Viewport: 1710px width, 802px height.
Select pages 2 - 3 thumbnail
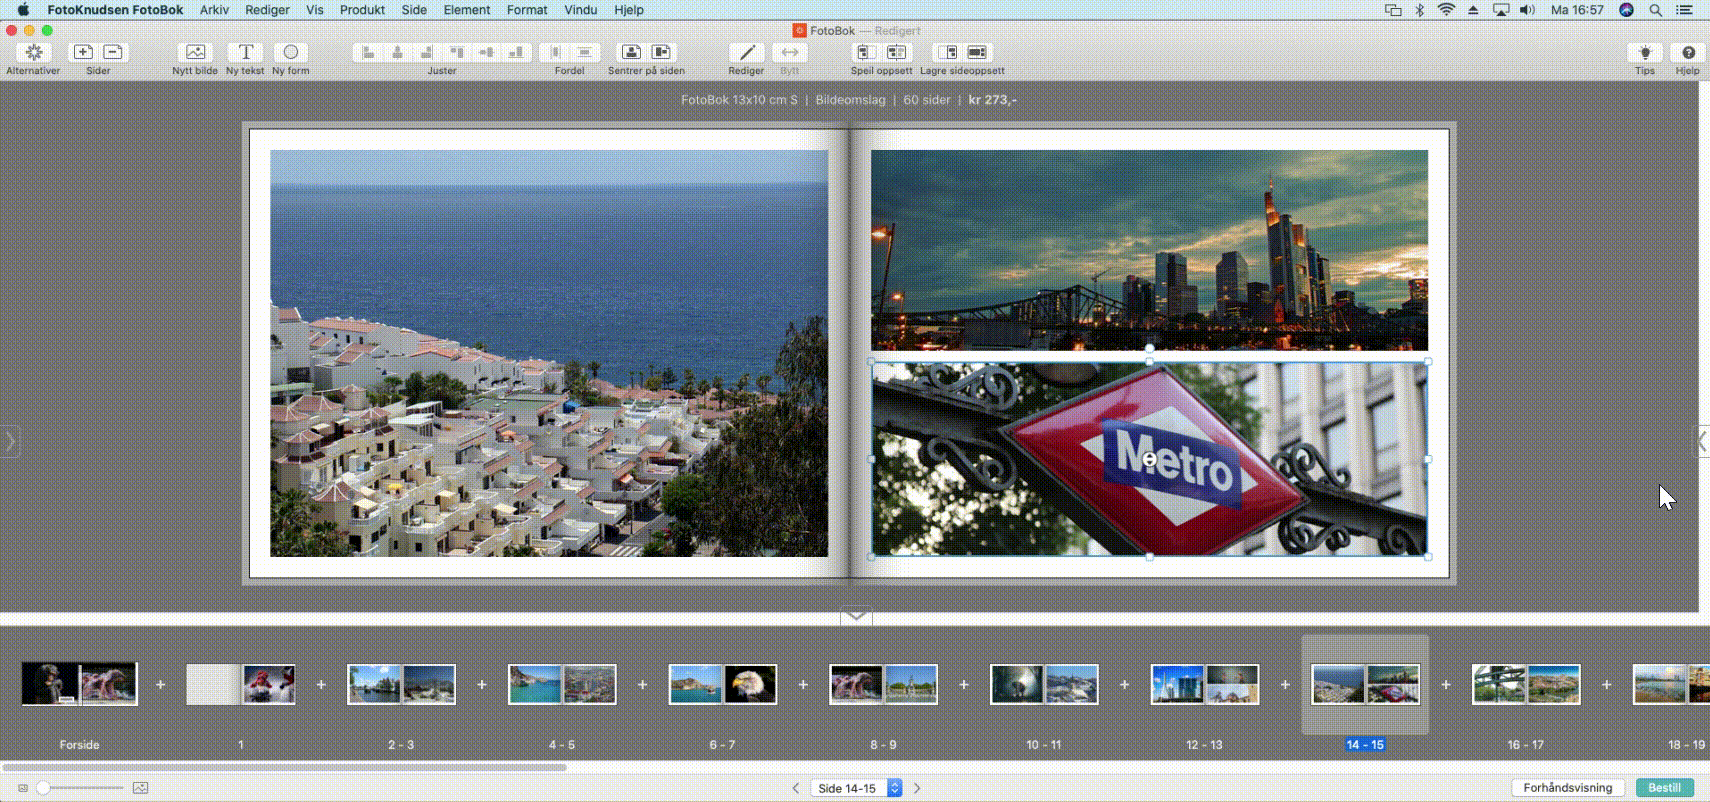(401, 684)
